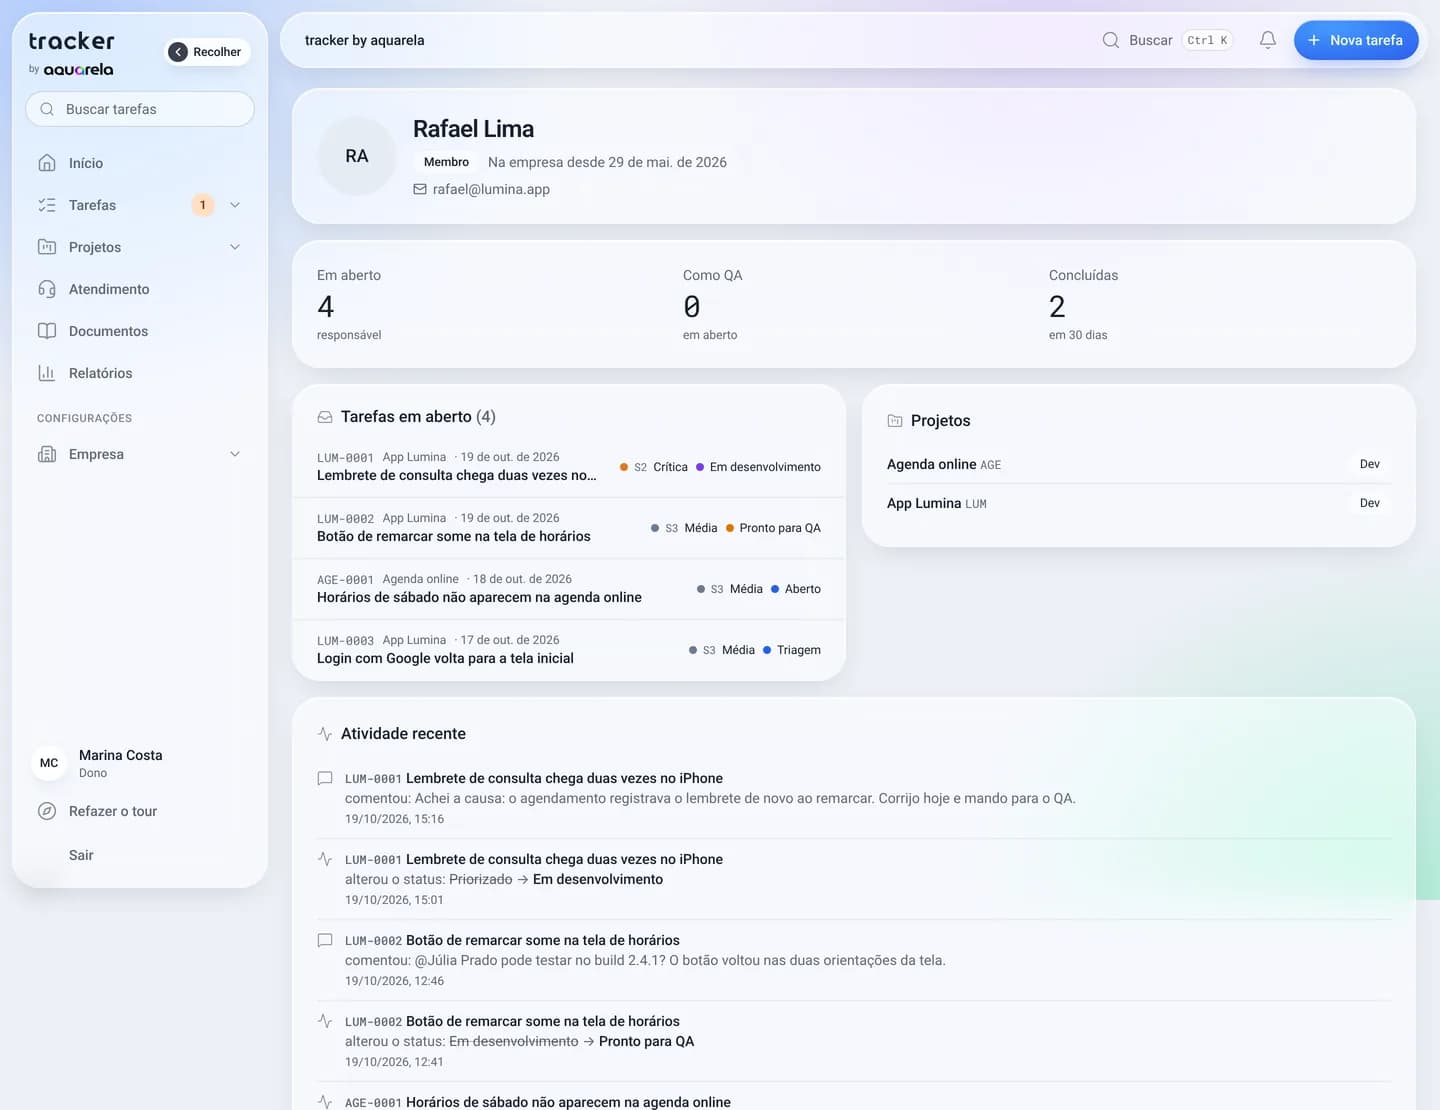Open Documentos in the sidebar
This screenshot has height=1110, width=1440.
point(140,331)
